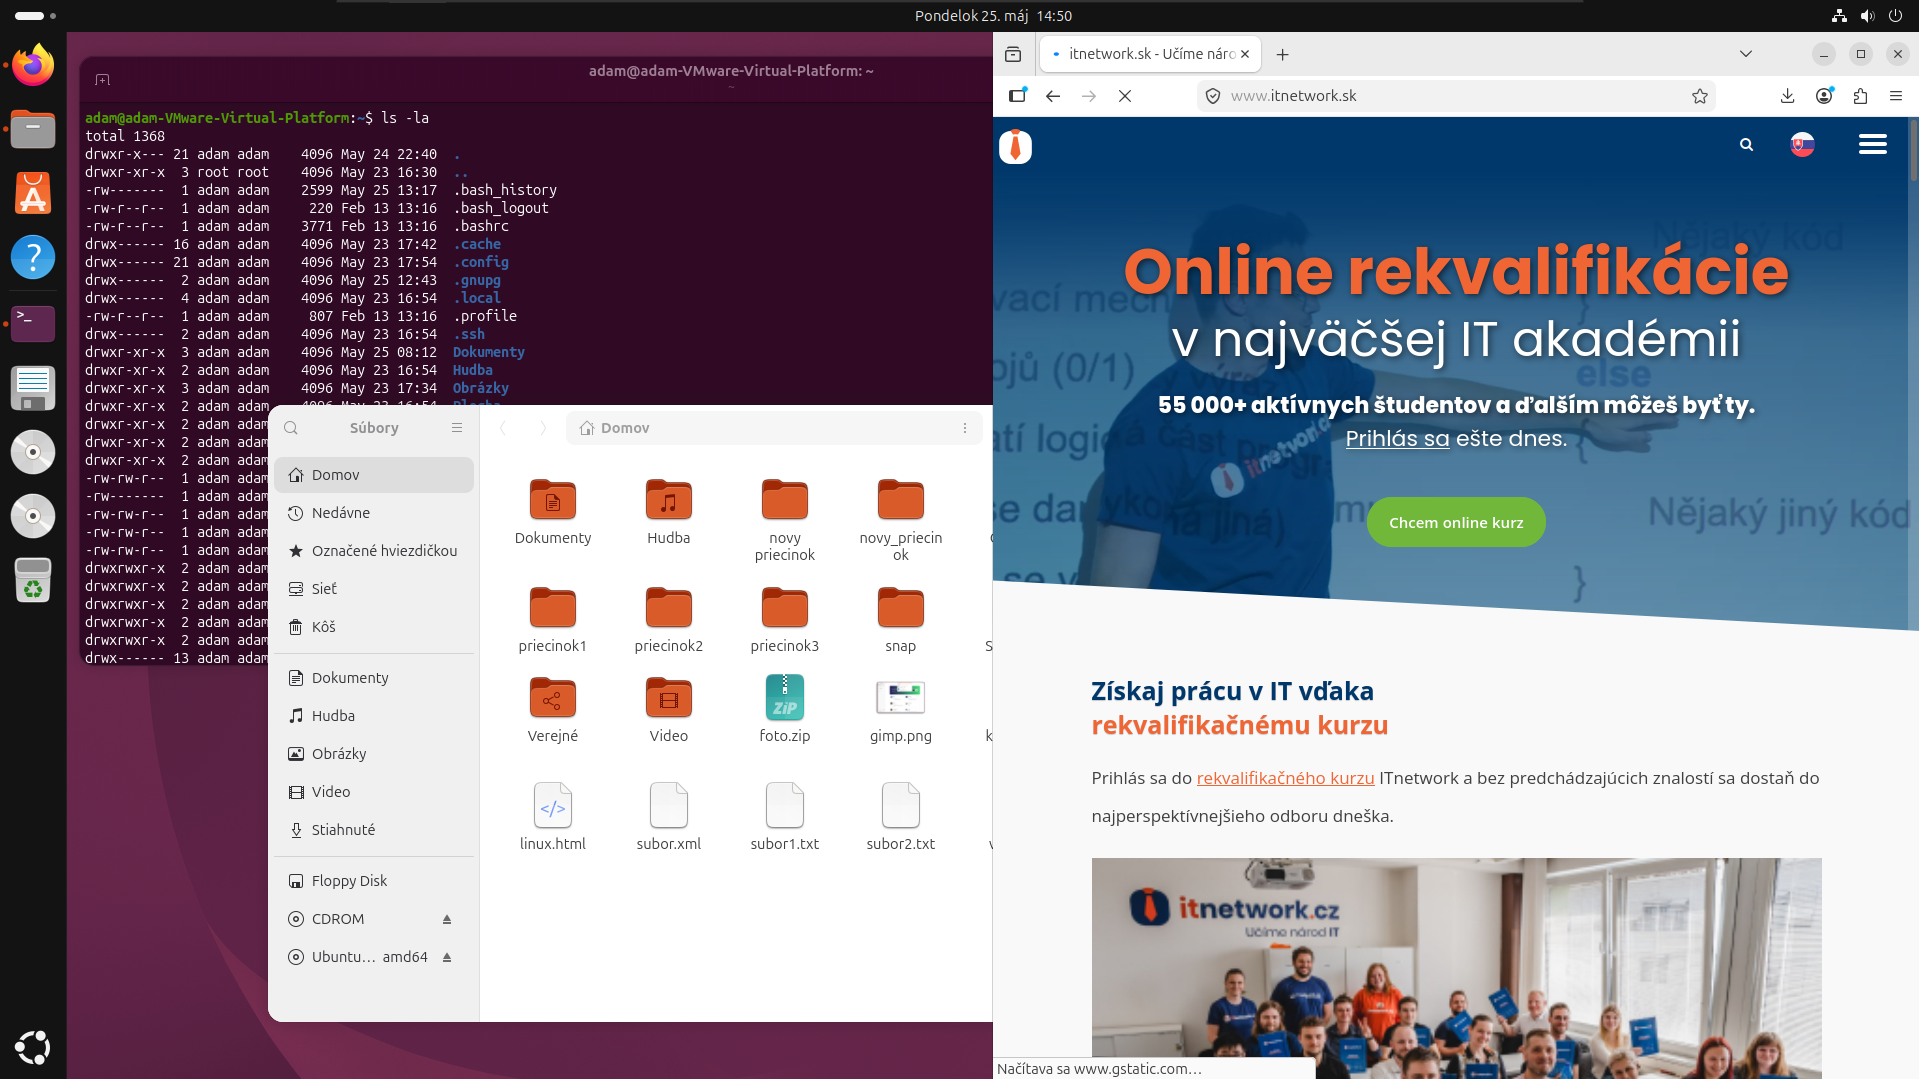Open the Help icon in the dock
This screenshot has height=1079, width=1919.
[33, 258]
